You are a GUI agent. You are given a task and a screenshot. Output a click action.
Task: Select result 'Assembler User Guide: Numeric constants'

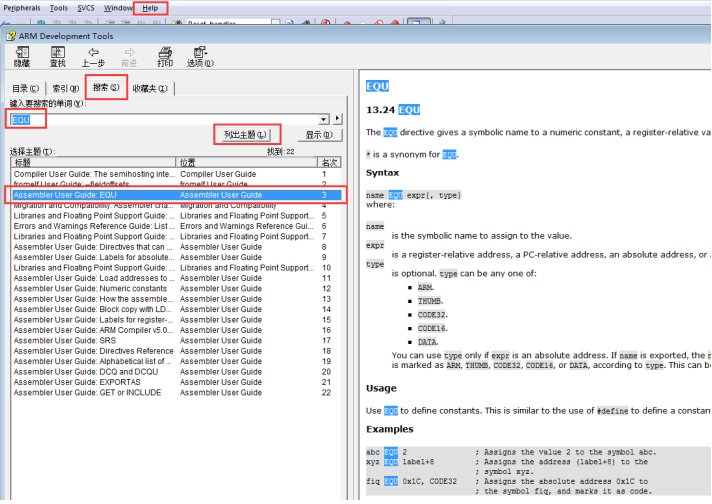pos(176,288)
